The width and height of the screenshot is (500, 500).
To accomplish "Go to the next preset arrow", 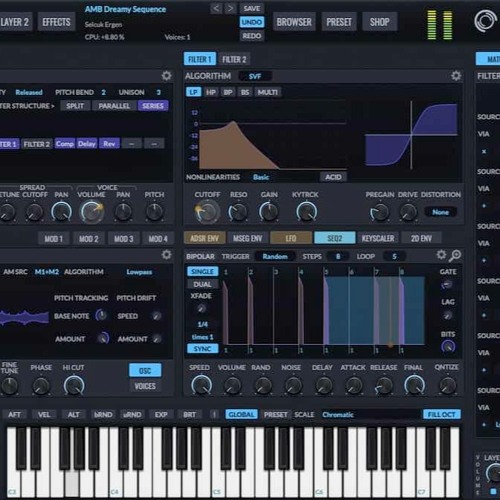I will point(230,8).
